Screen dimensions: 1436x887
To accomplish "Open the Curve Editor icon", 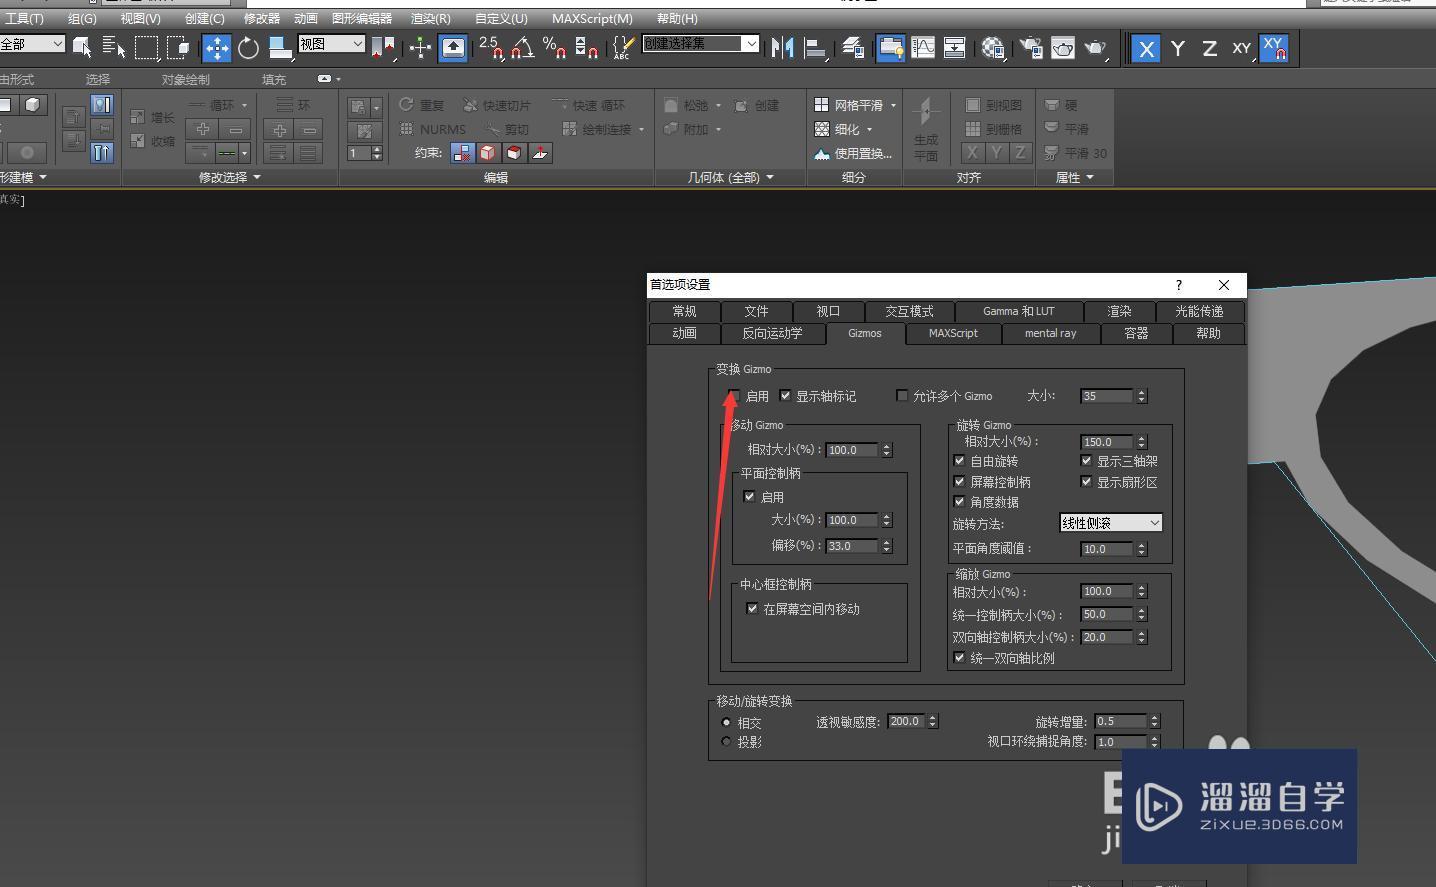I will [x=923, y=48].
